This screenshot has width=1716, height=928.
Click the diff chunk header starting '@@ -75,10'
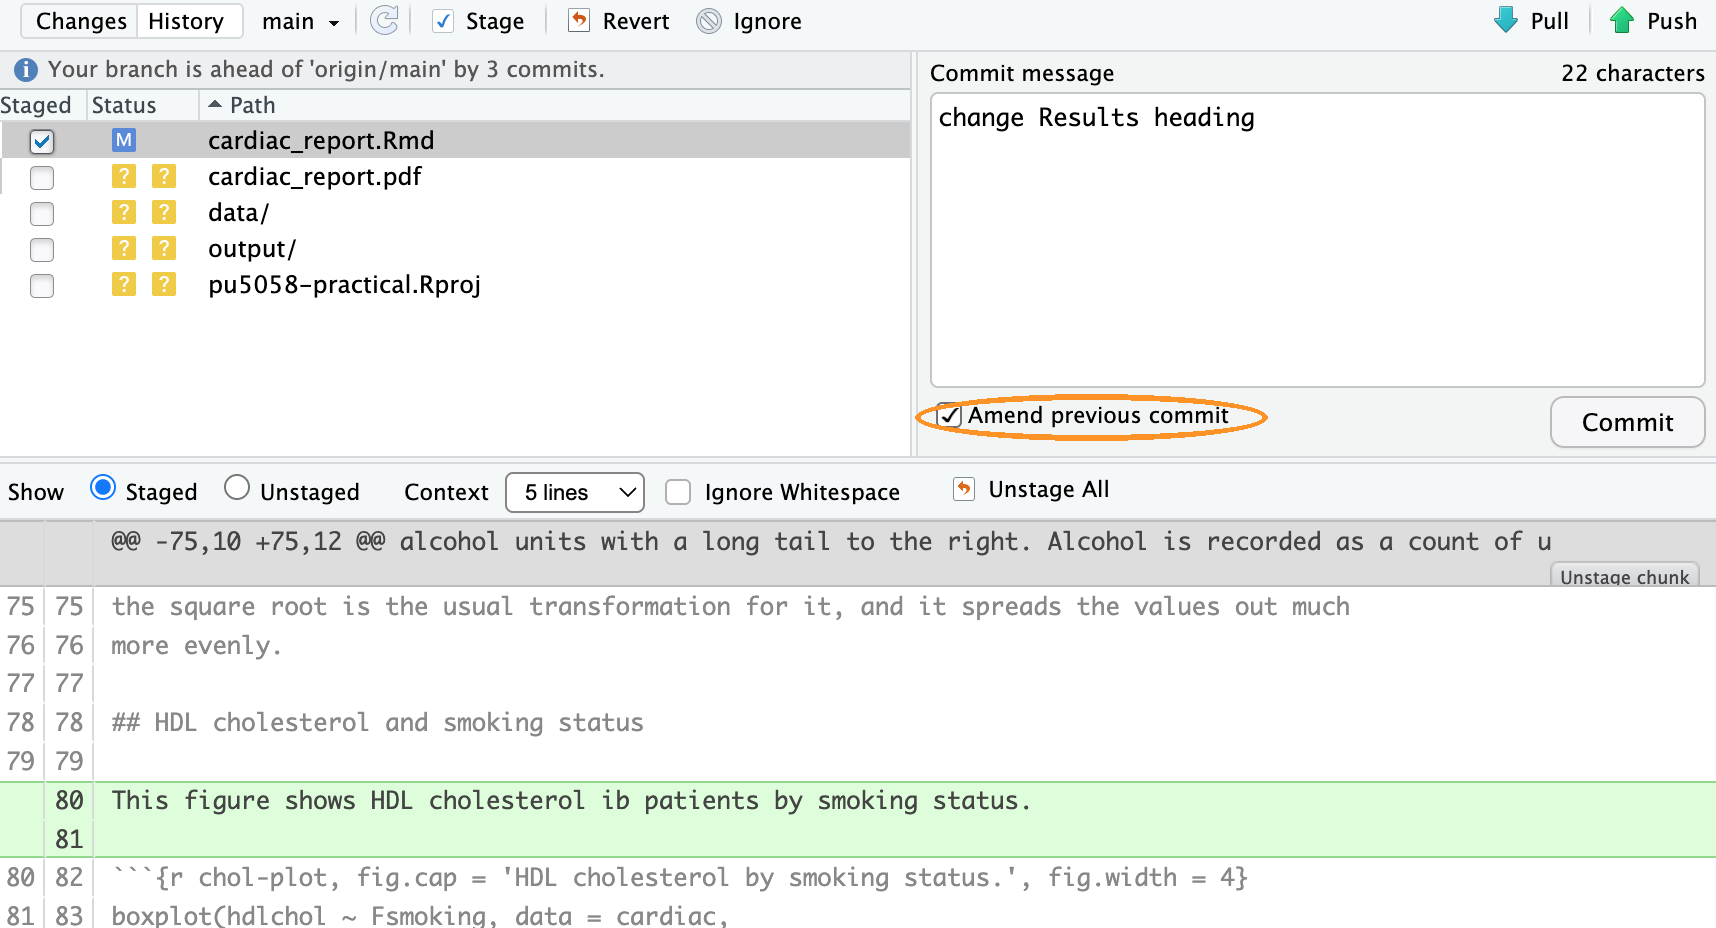(831, 541)
